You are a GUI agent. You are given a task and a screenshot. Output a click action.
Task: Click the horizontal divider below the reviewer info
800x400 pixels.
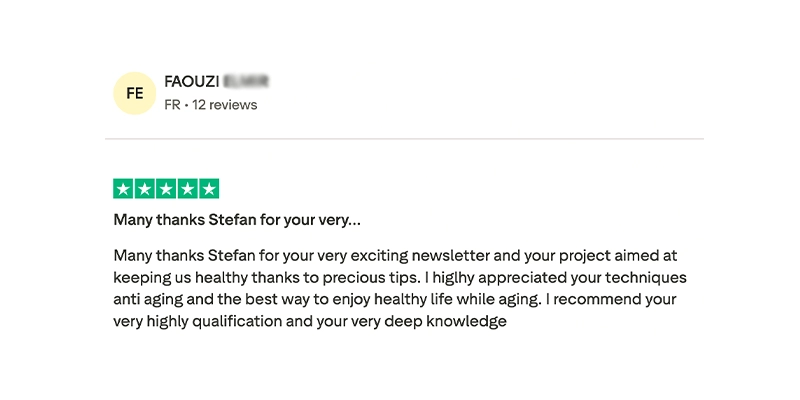pos(404,139)
